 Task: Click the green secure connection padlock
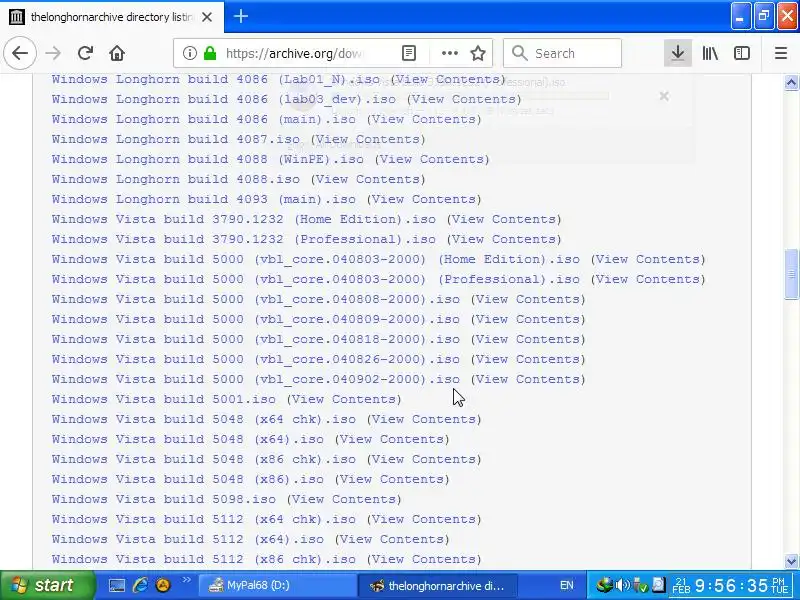tap(210, 53)
